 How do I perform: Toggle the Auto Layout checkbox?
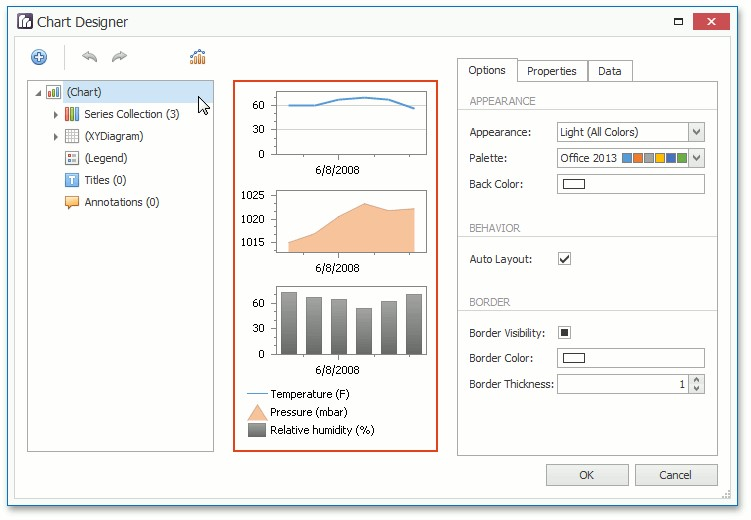pyautogui.click(x=564, y=259)
